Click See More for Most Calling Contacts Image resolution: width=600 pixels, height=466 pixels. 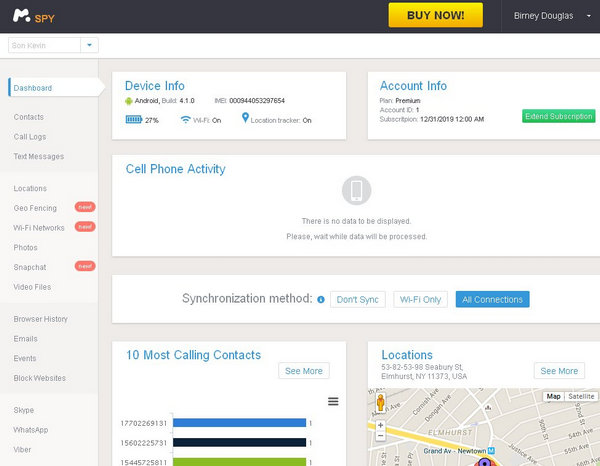pos(304,371)
